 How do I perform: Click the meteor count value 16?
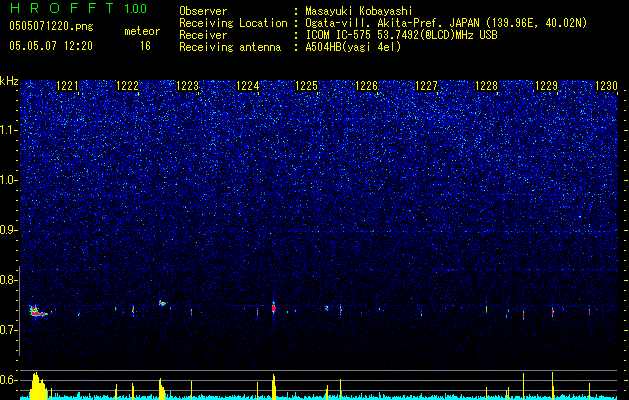pos(145,46)
